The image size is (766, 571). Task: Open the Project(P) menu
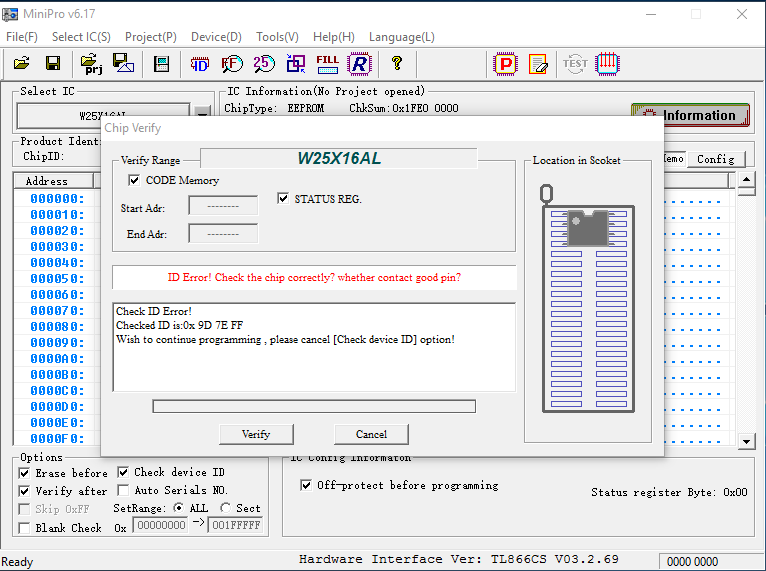coord(150,37)
